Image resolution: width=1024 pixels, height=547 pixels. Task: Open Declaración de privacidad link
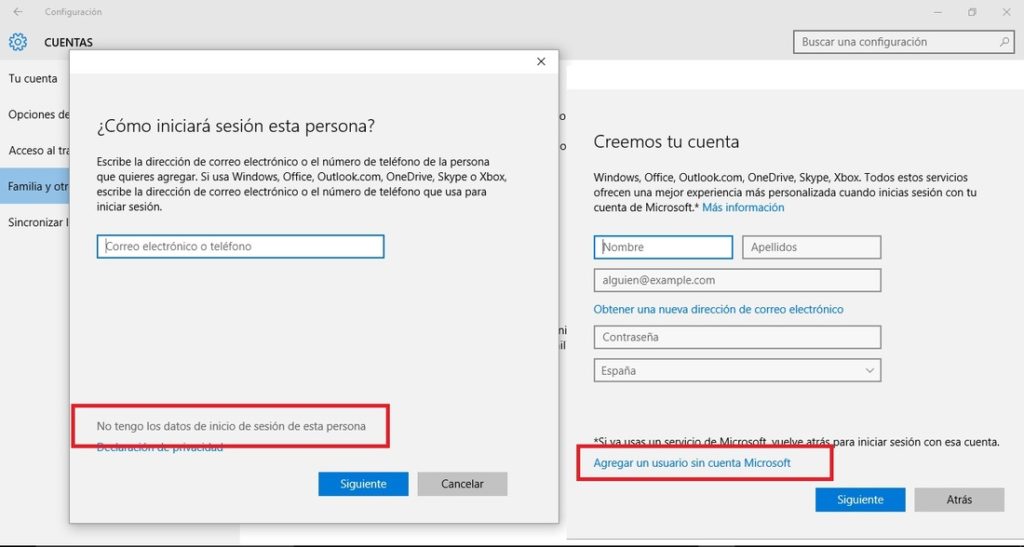pos(160,447)
